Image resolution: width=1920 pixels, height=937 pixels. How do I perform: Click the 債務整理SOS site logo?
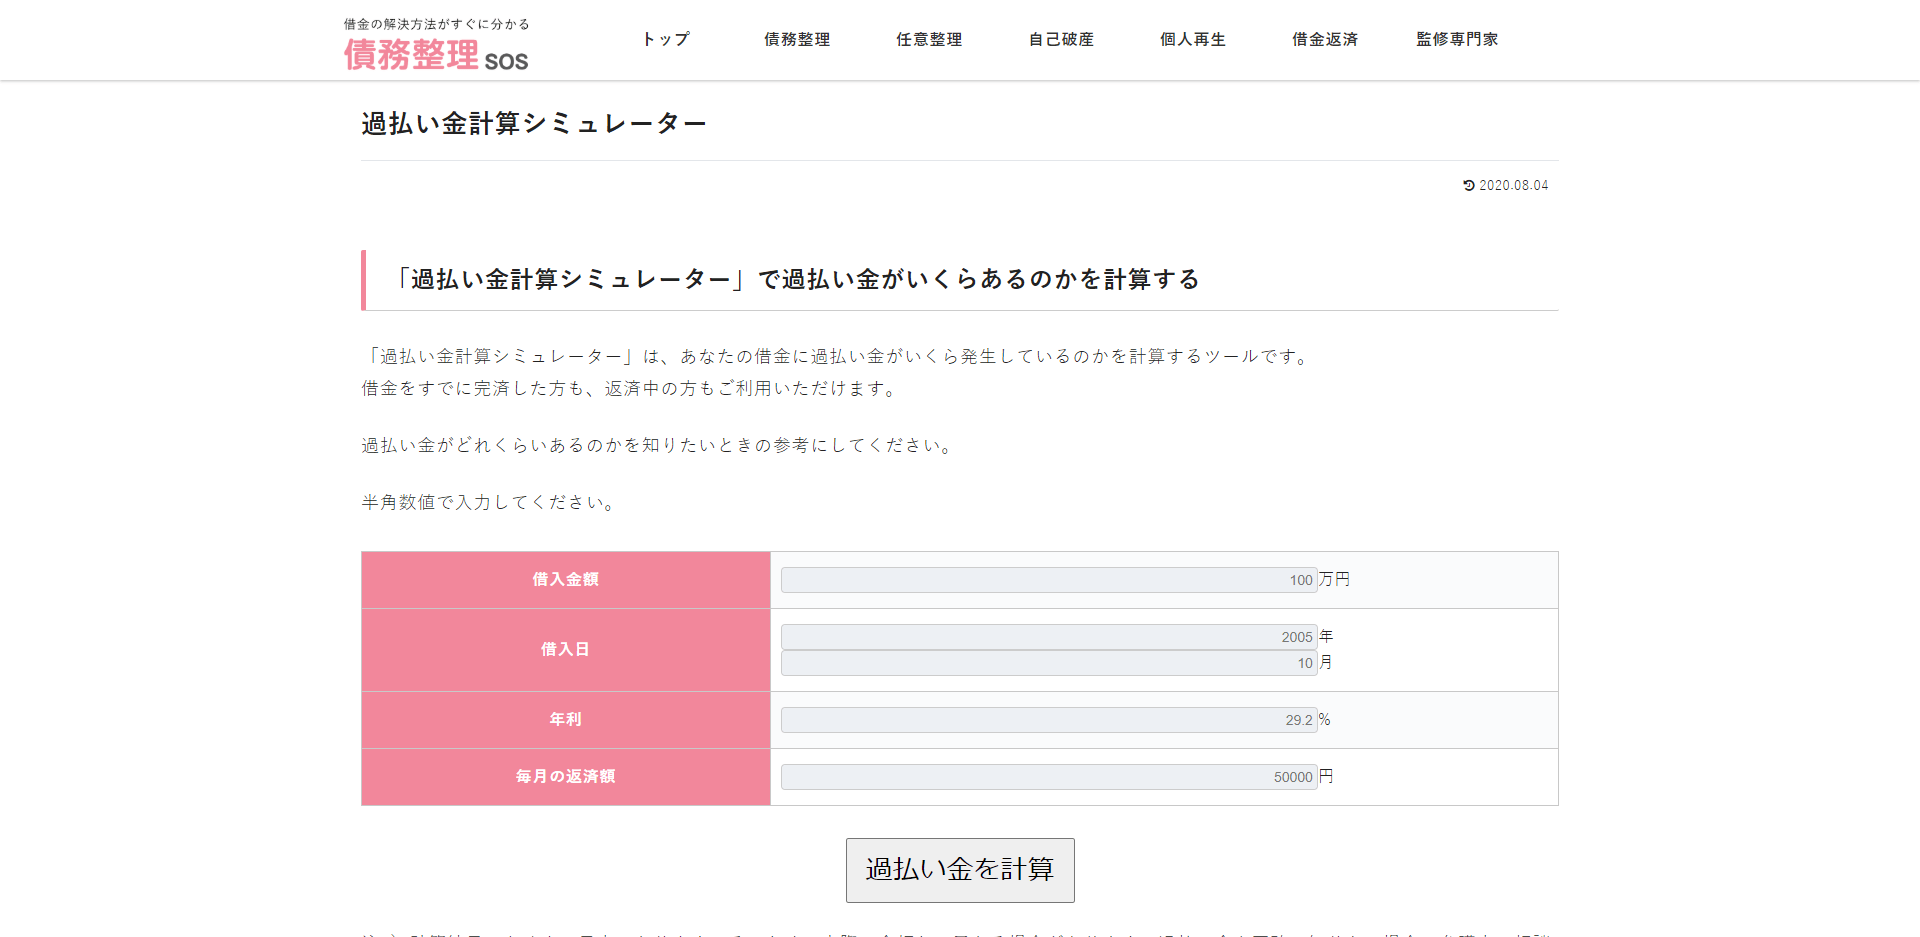pyautogui.click(x=436, y=55)
